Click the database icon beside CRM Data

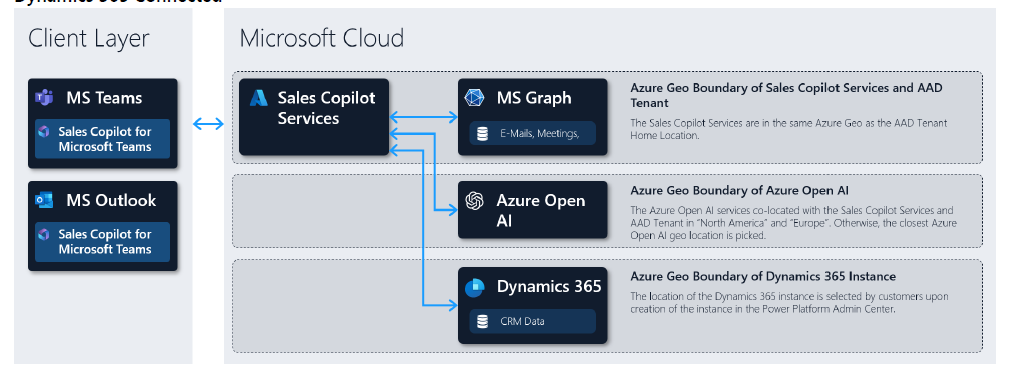coord(482,321)
